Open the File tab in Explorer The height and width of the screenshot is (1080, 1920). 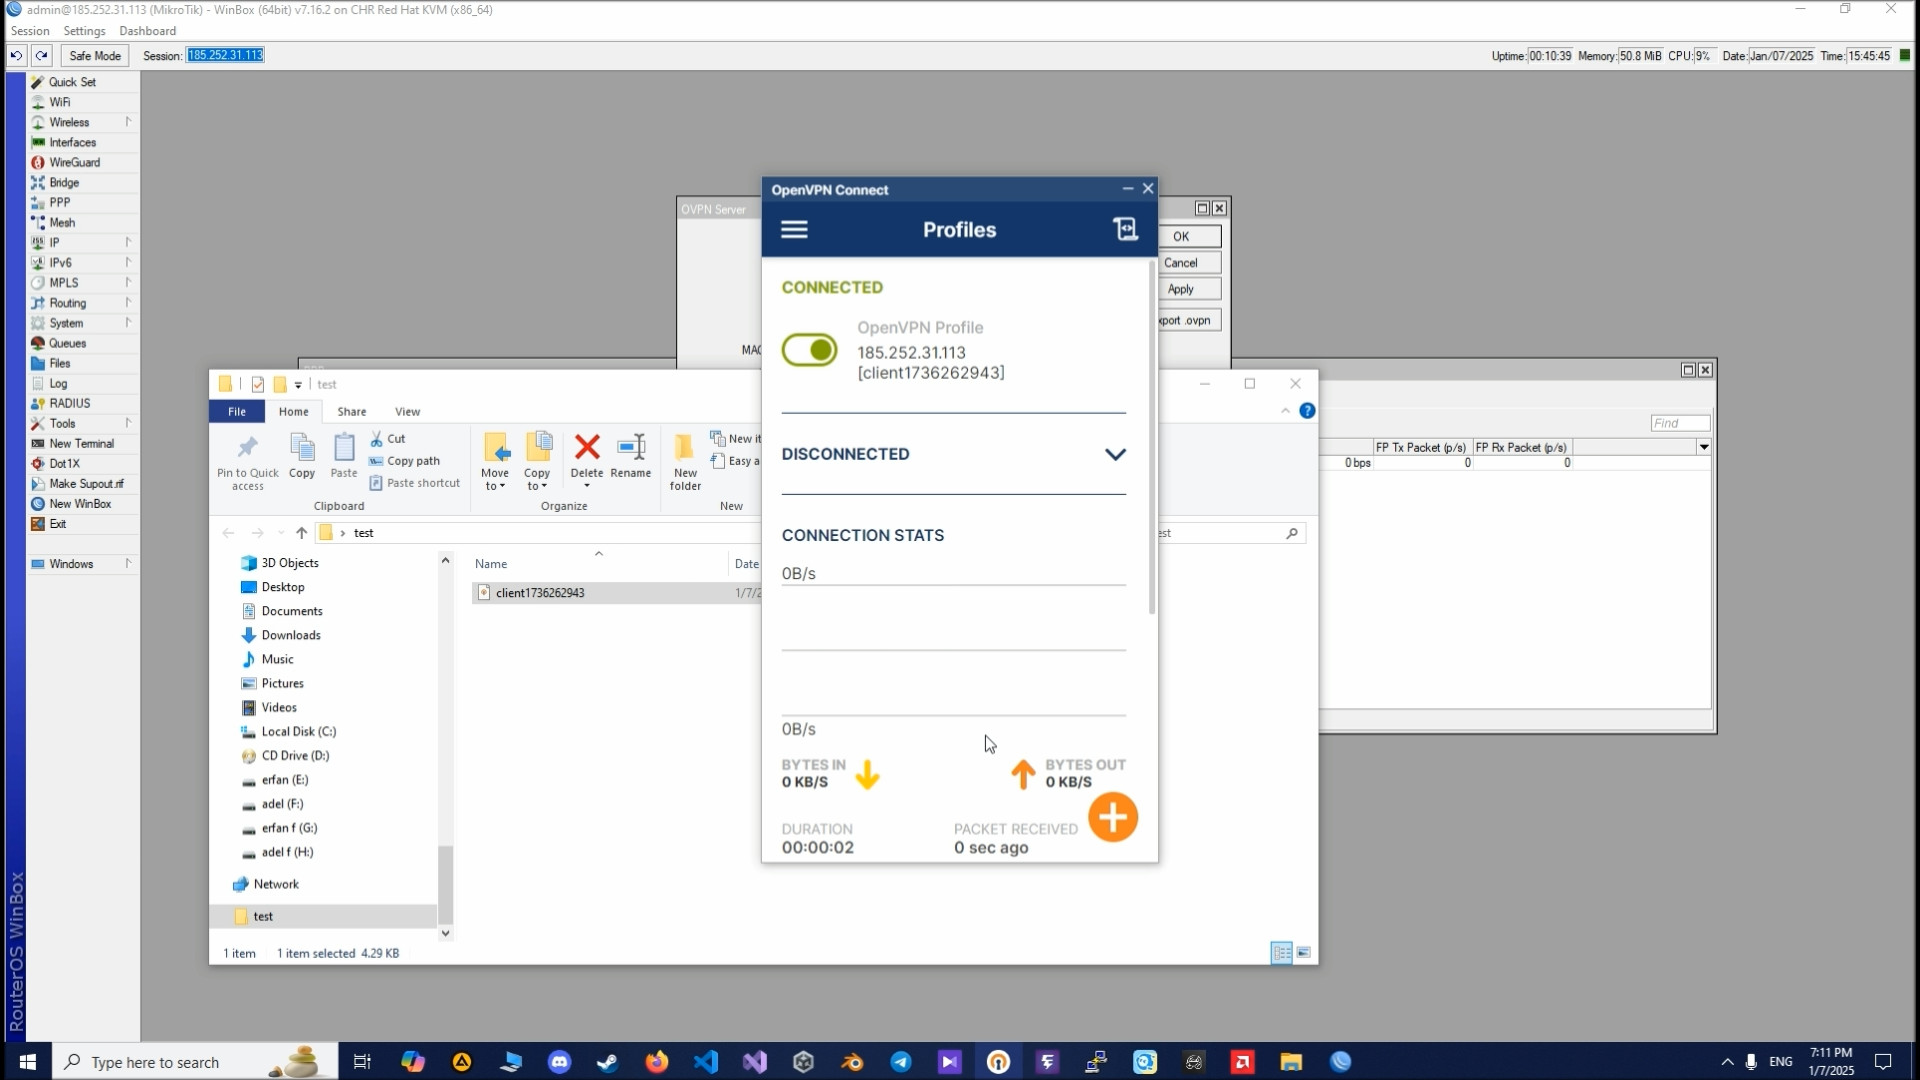pyautogui.click(x=237, y=411)
